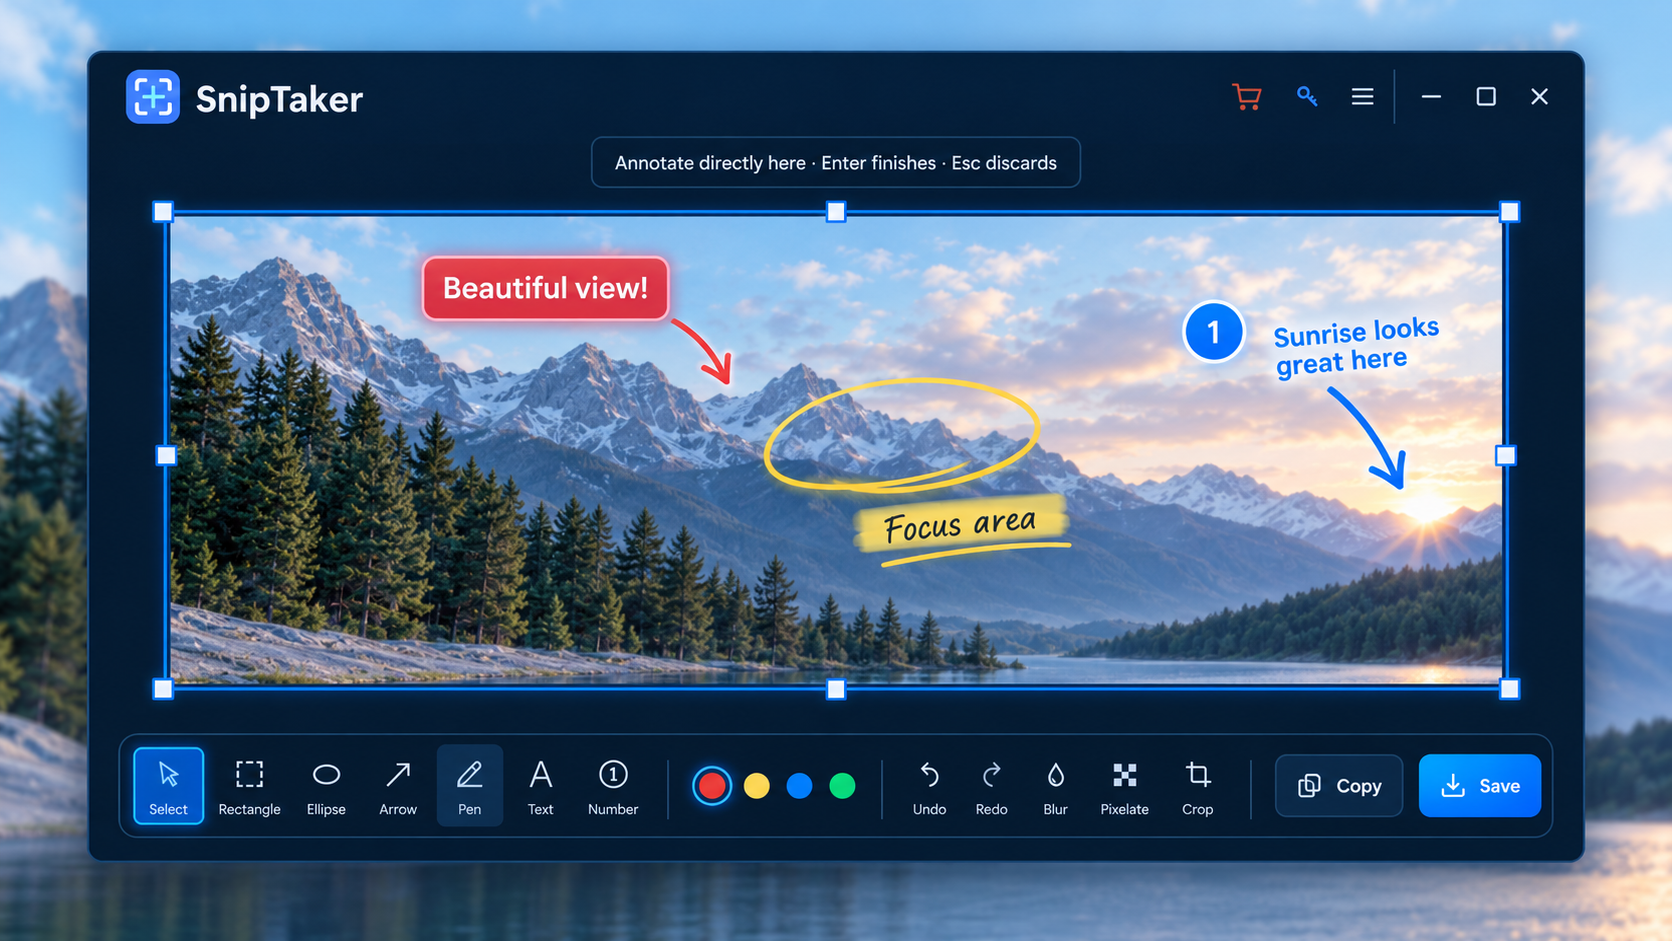Click the top-center selection handle
1672x941 pixels.
click(x=836, y=212)
